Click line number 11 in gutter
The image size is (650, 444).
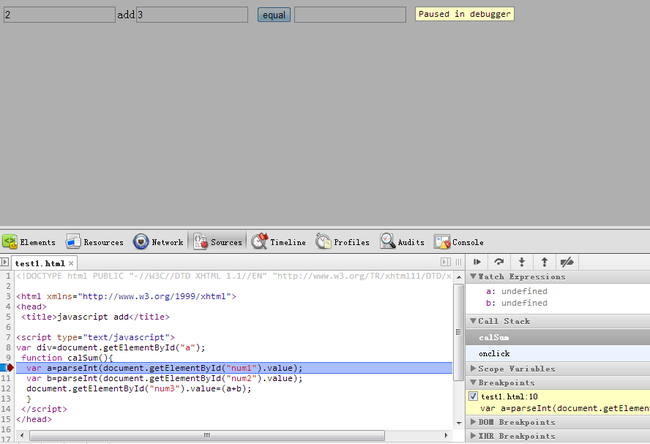coord(6,378)
